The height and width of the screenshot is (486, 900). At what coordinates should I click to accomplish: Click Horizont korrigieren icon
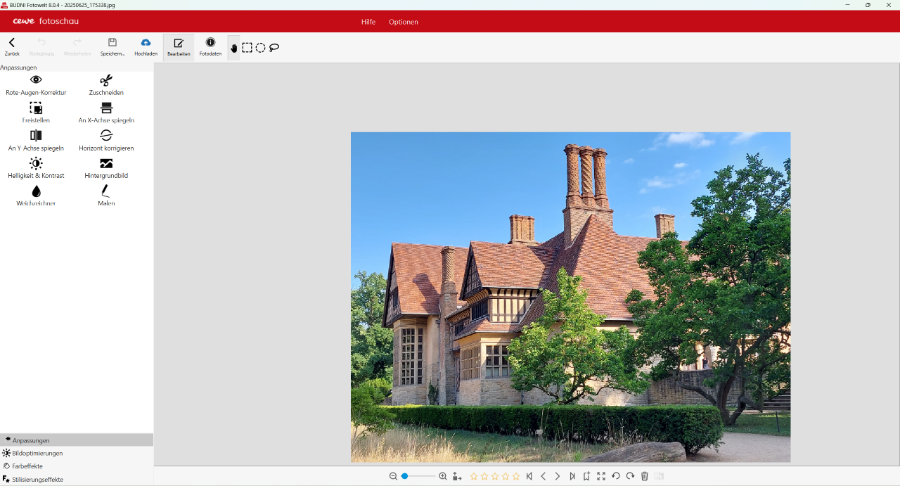[106, 137]
